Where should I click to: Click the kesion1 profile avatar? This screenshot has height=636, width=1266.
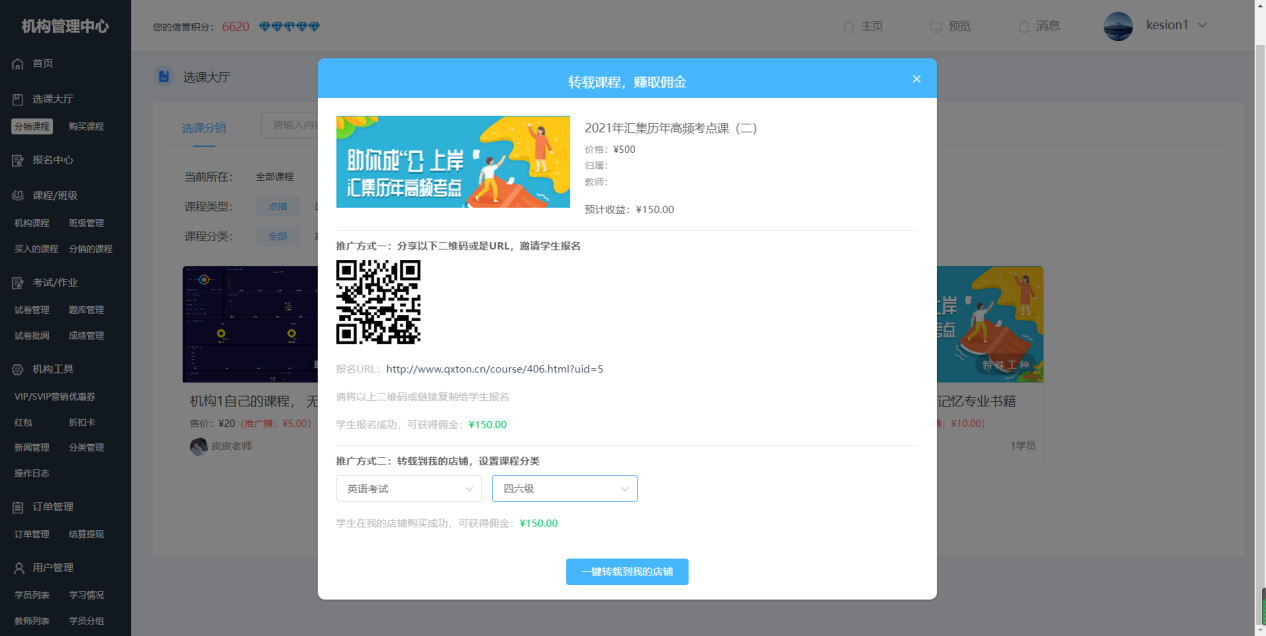coord(1117,26)
